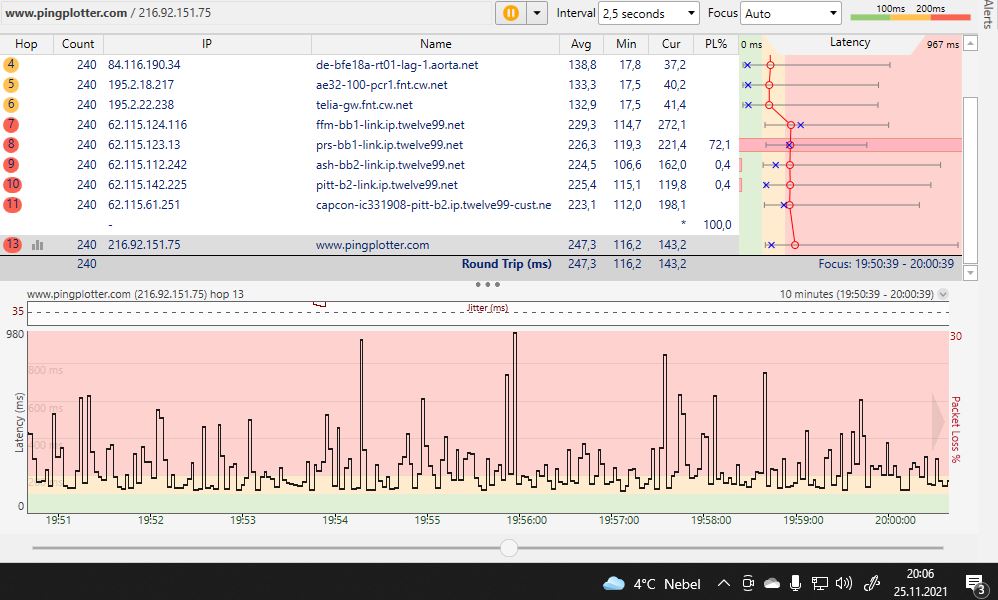Select the hop 9 red circle icon
The width and height of the screenshot is (998, 600).
click(x=11, y=165)
